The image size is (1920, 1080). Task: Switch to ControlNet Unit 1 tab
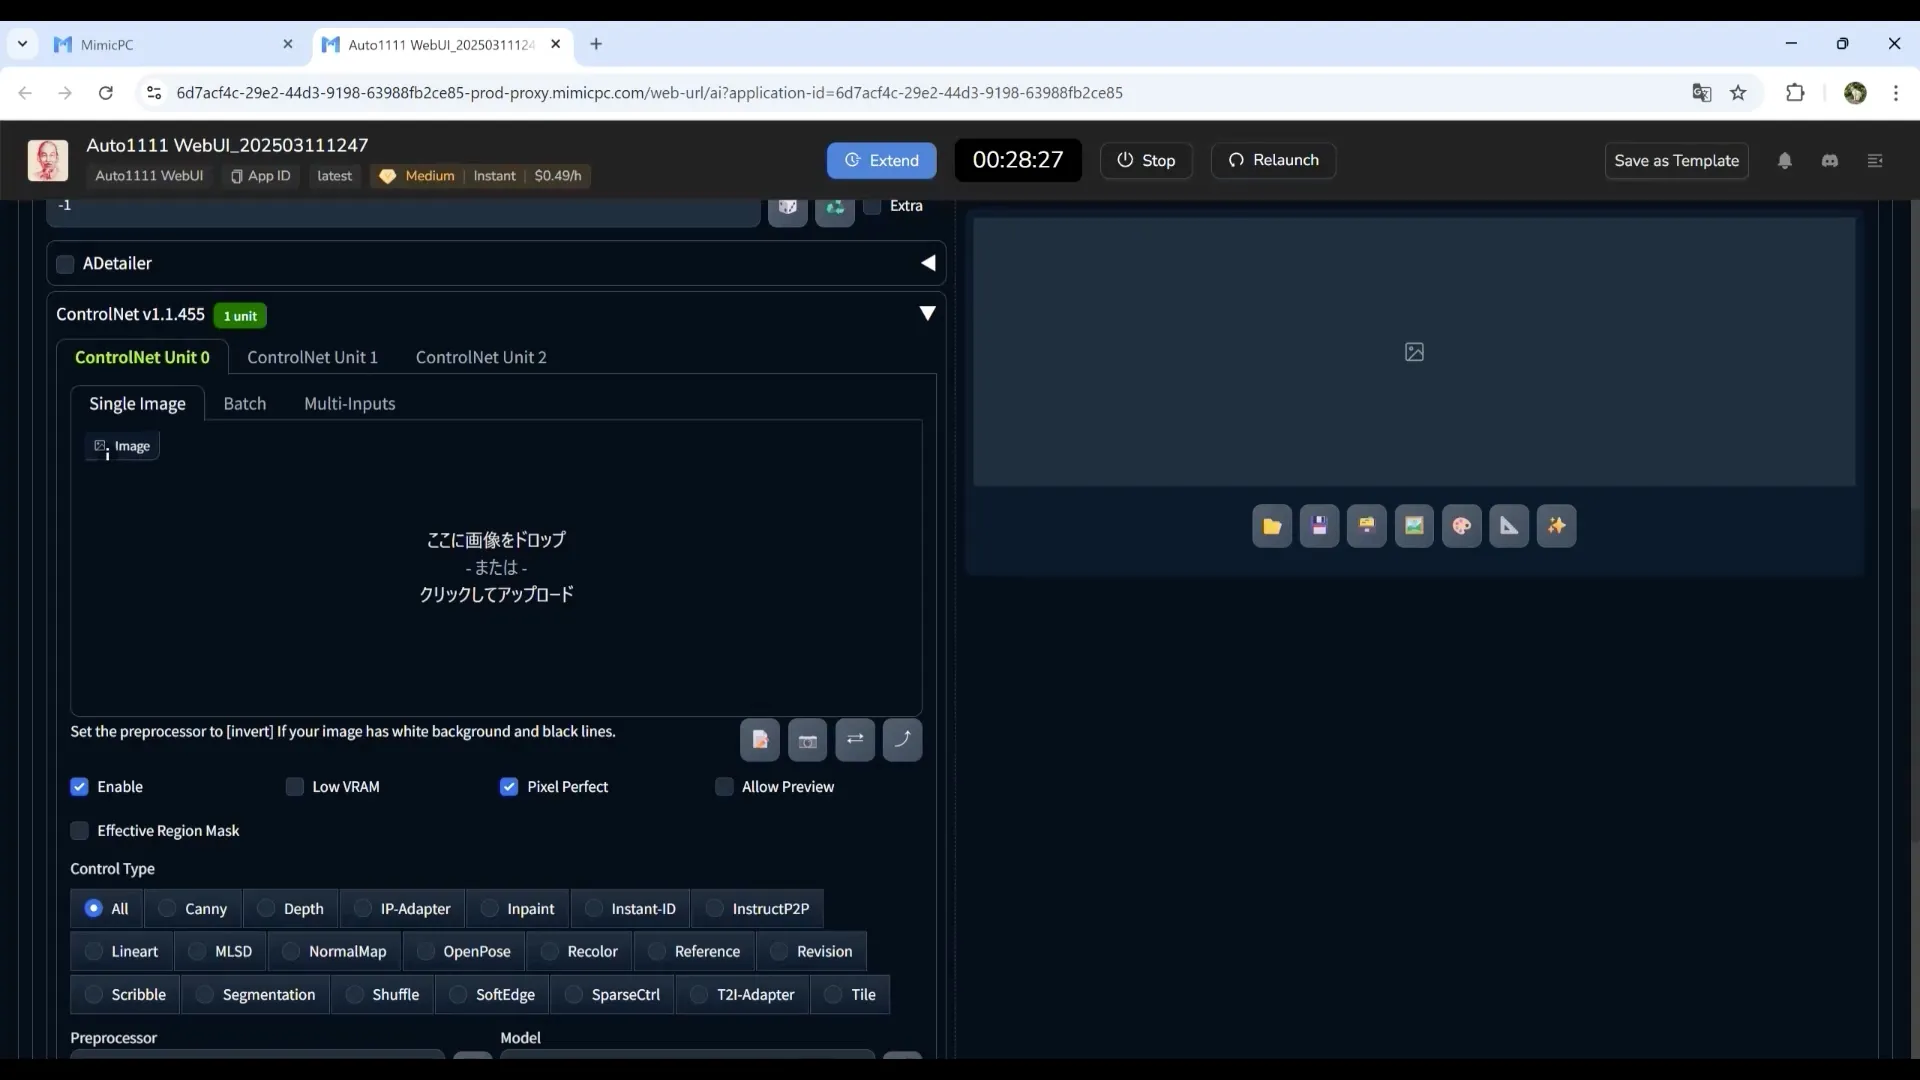[x=312, y=357]
